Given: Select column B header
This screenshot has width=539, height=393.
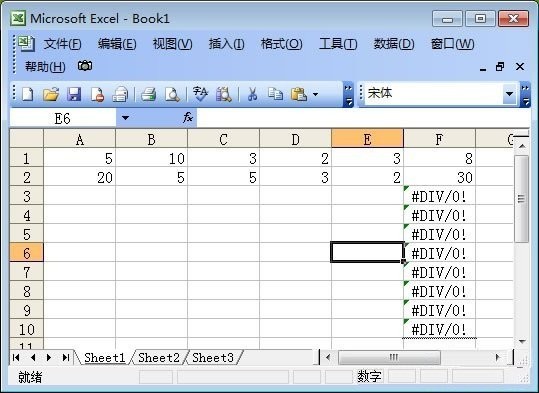Looking at the screenshot, I should click(151, 139).
